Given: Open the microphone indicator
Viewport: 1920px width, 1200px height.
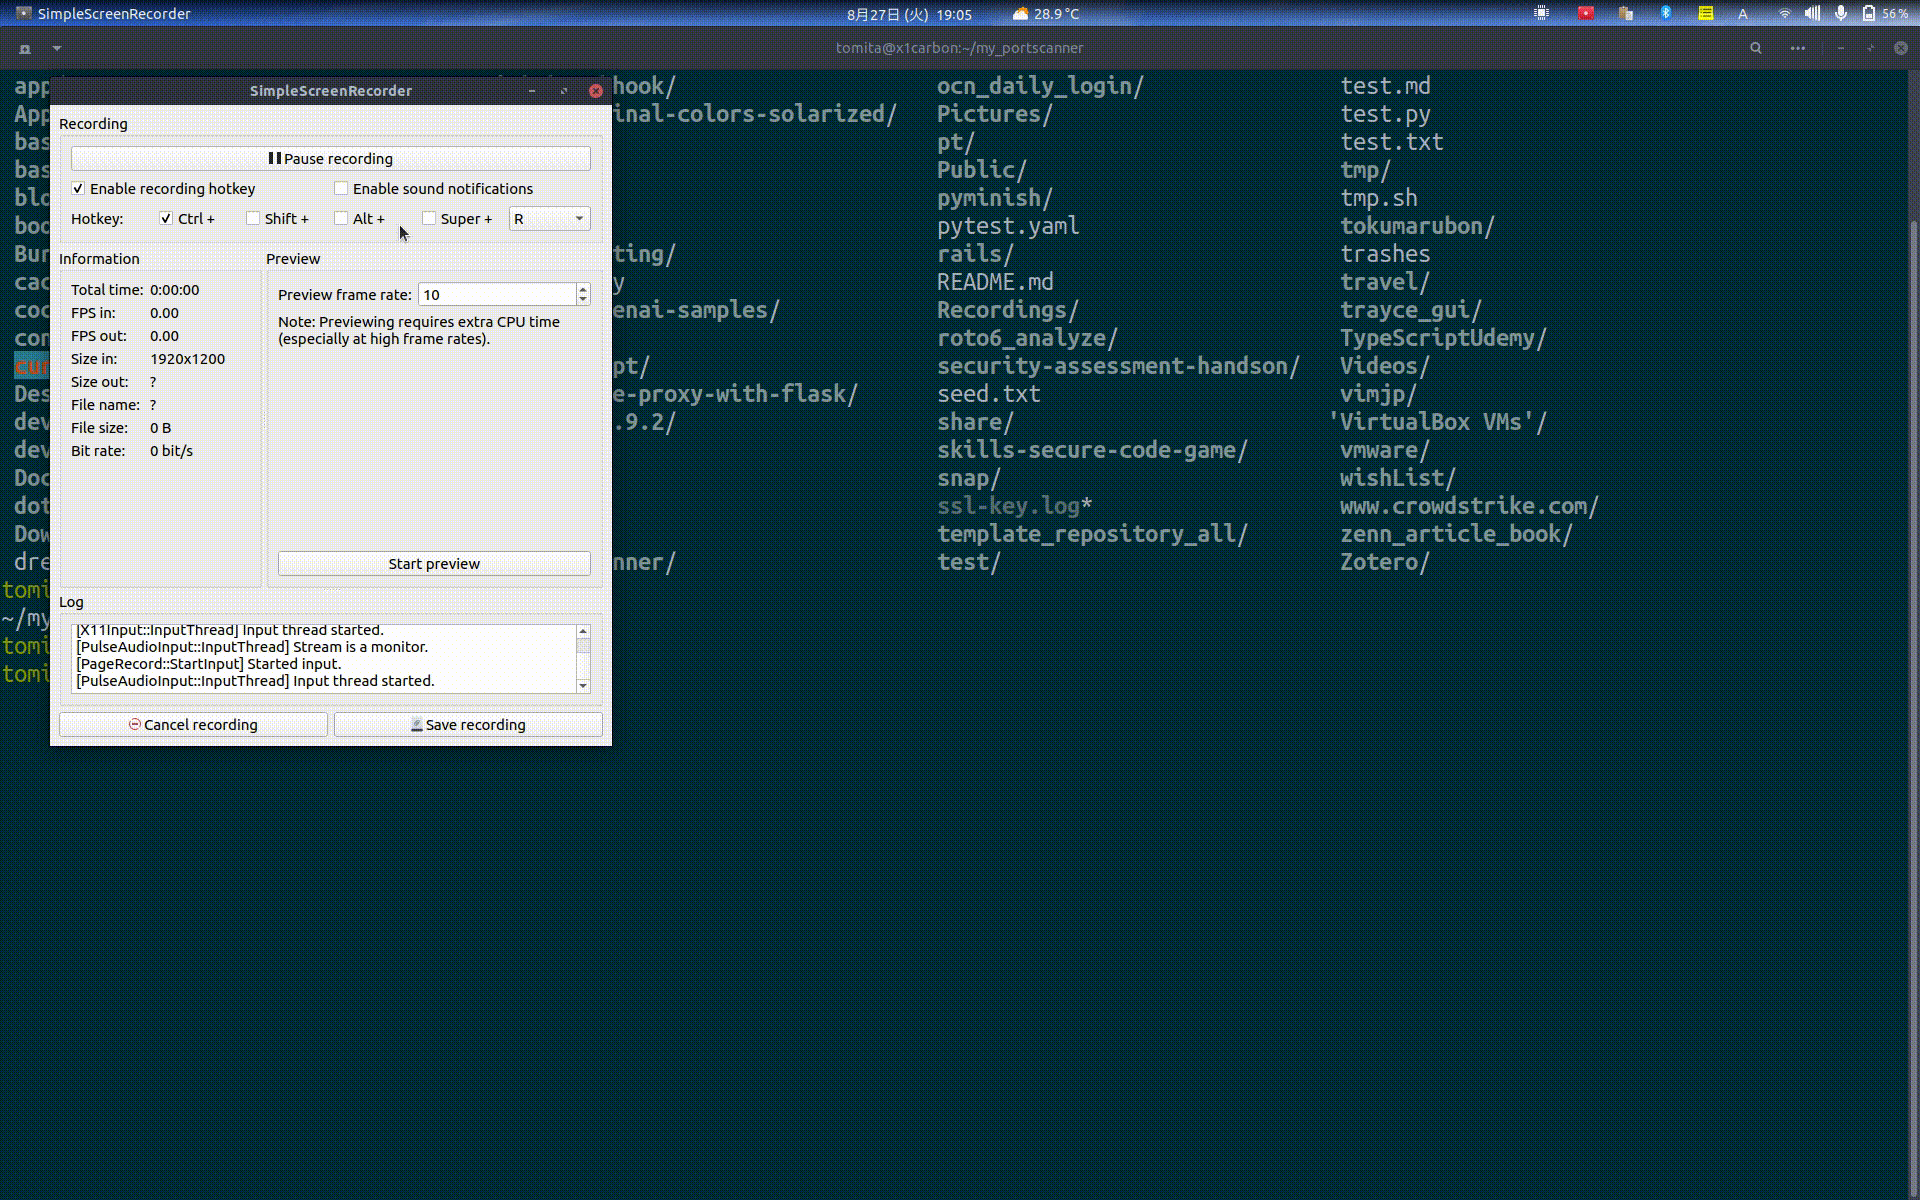Looking at the screenshot, I should [1840, 13].
